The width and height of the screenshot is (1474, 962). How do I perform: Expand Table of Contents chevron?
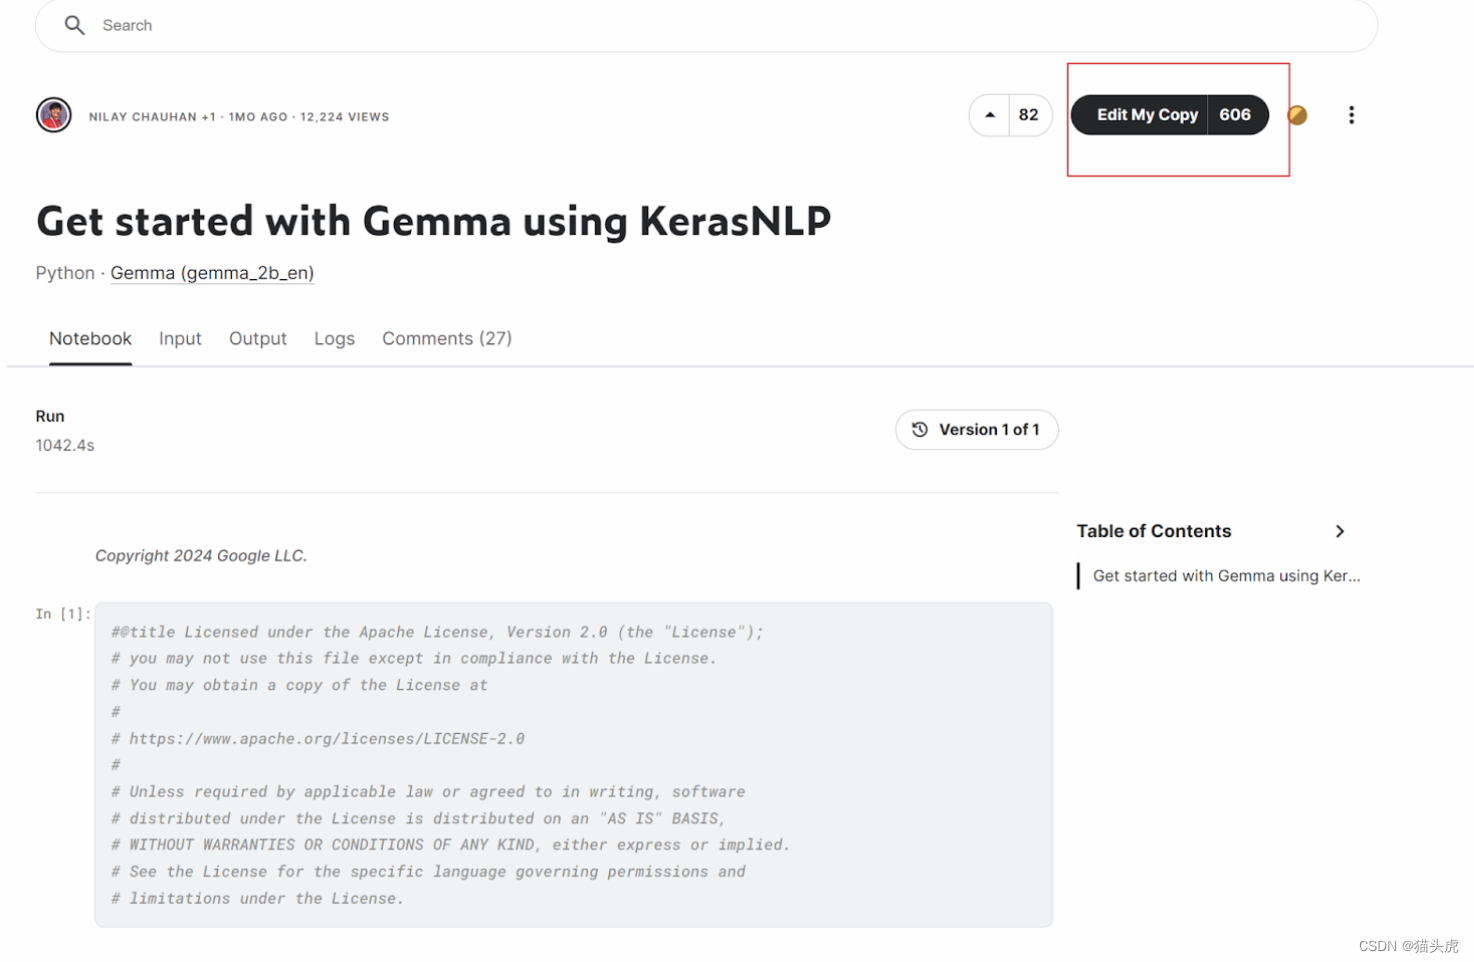[x=1340, y=532]
